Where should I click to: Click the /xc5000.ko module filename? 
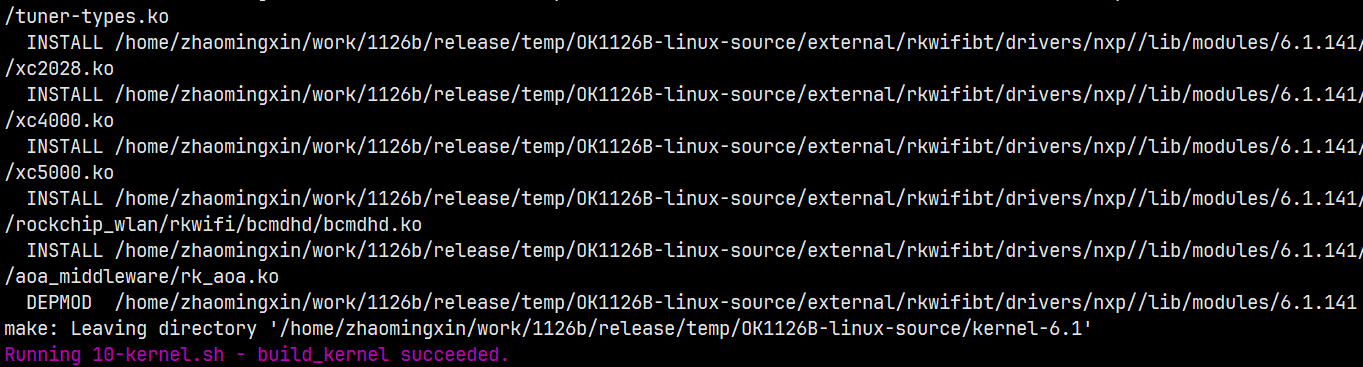click(59, 173)
